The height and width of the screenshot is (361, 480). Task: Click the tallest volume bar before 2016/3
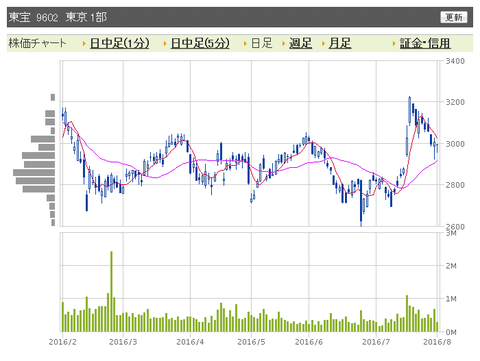point(111,291)
